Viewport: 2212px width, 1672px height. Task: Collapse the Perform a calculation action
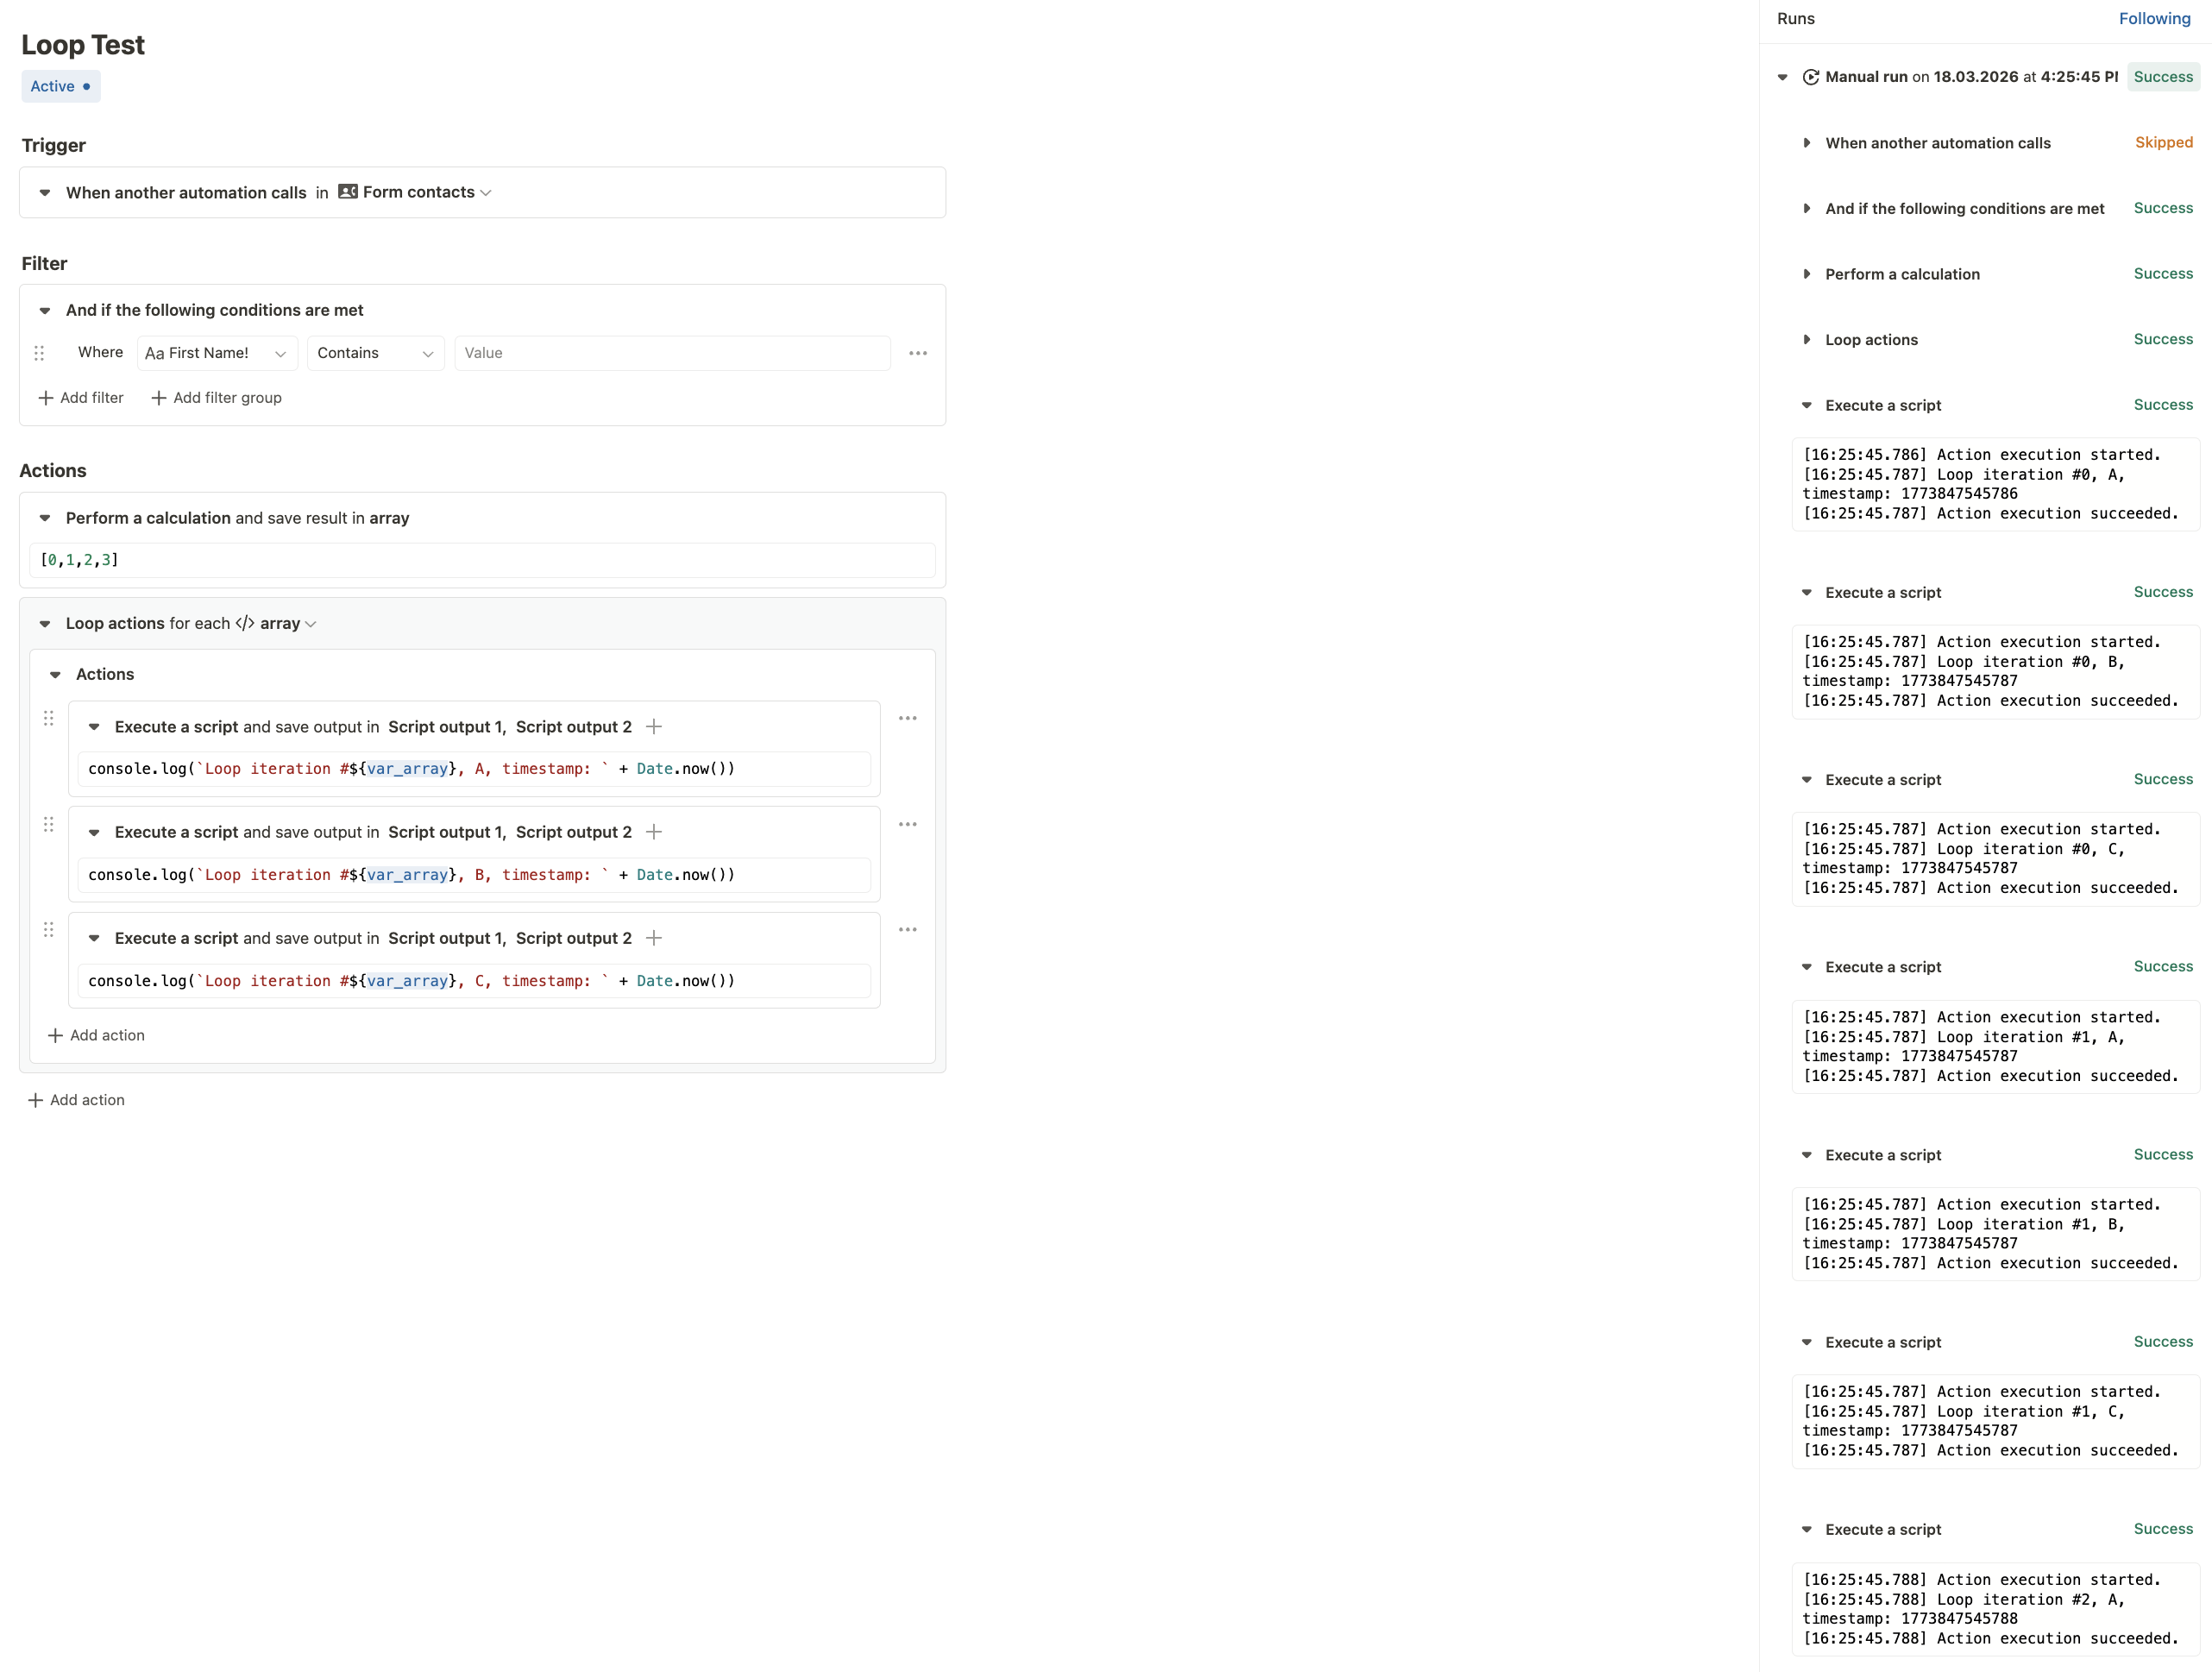pos(45,518)
